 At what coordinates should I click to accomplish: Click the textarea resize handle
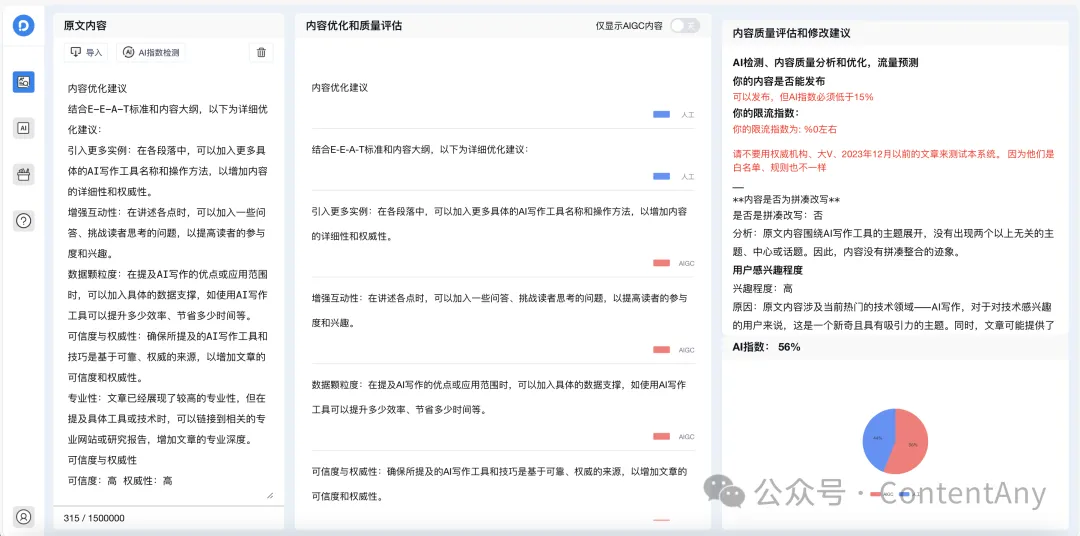[x=269, y=495]
